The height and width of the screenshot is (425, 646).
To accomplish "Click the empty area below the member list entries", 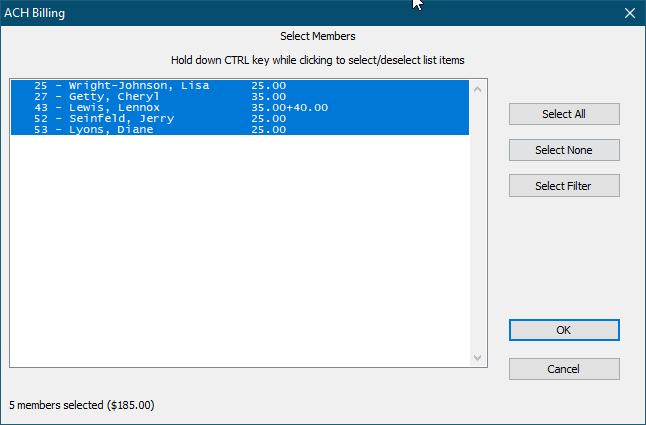I will click(240, 250).
